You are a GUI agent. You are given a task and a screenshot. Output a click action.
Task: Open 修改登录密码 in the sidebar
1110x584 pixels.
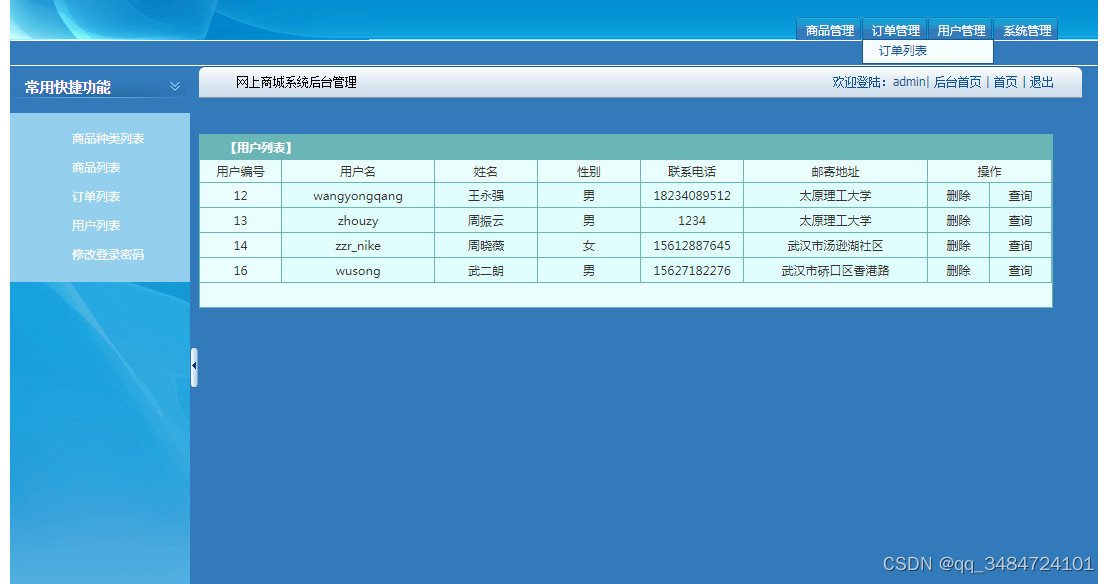108,255
